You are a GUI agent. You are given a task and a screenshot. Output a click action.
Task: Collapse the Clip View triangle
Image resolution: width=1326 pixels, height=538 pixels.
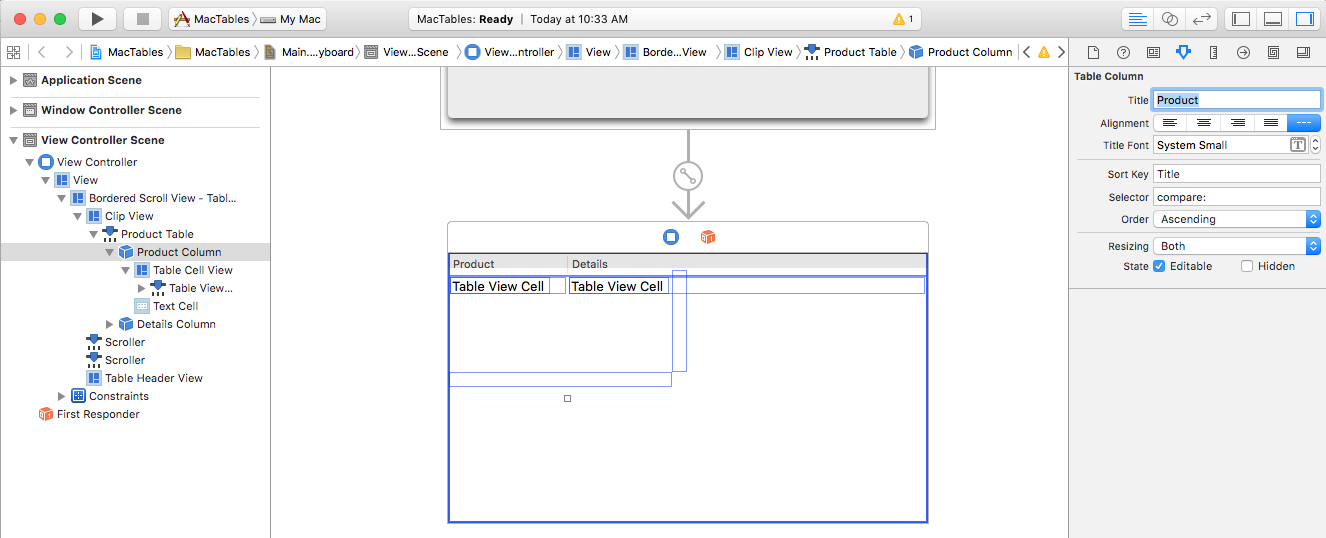(x=78, y=216)
